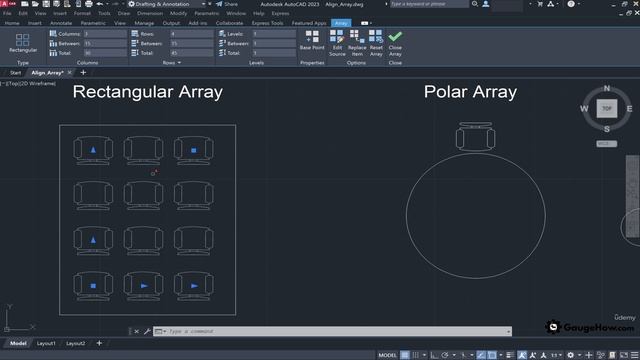640x360 pixels.
Task: Click the New file quick access icon
Action: (x=24, y=4)
